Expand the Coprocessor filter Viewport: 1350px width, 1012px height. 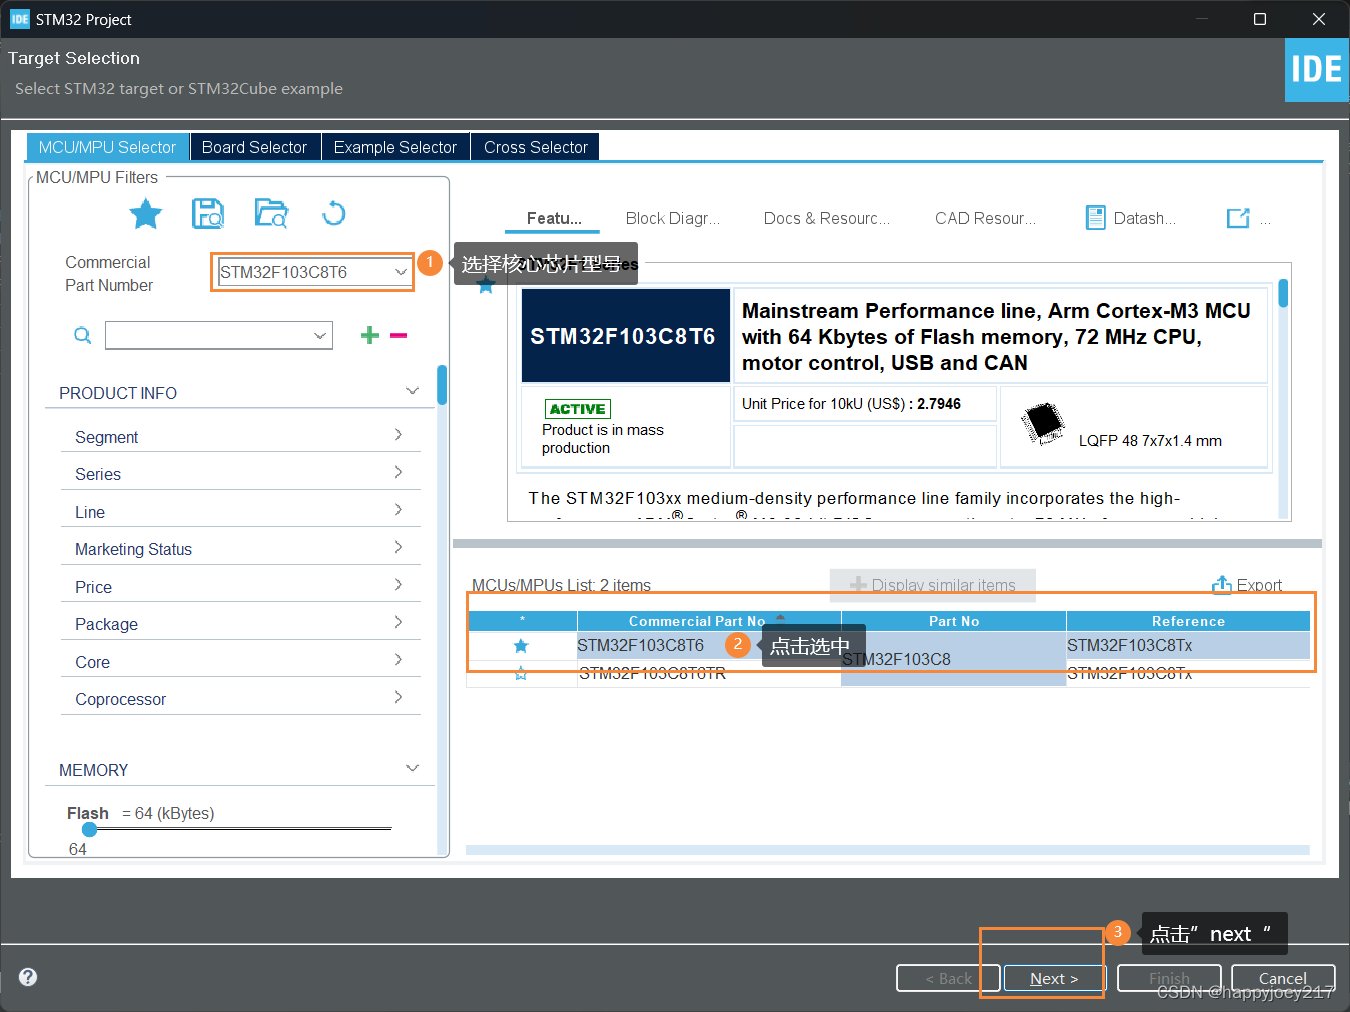[398, 697]
